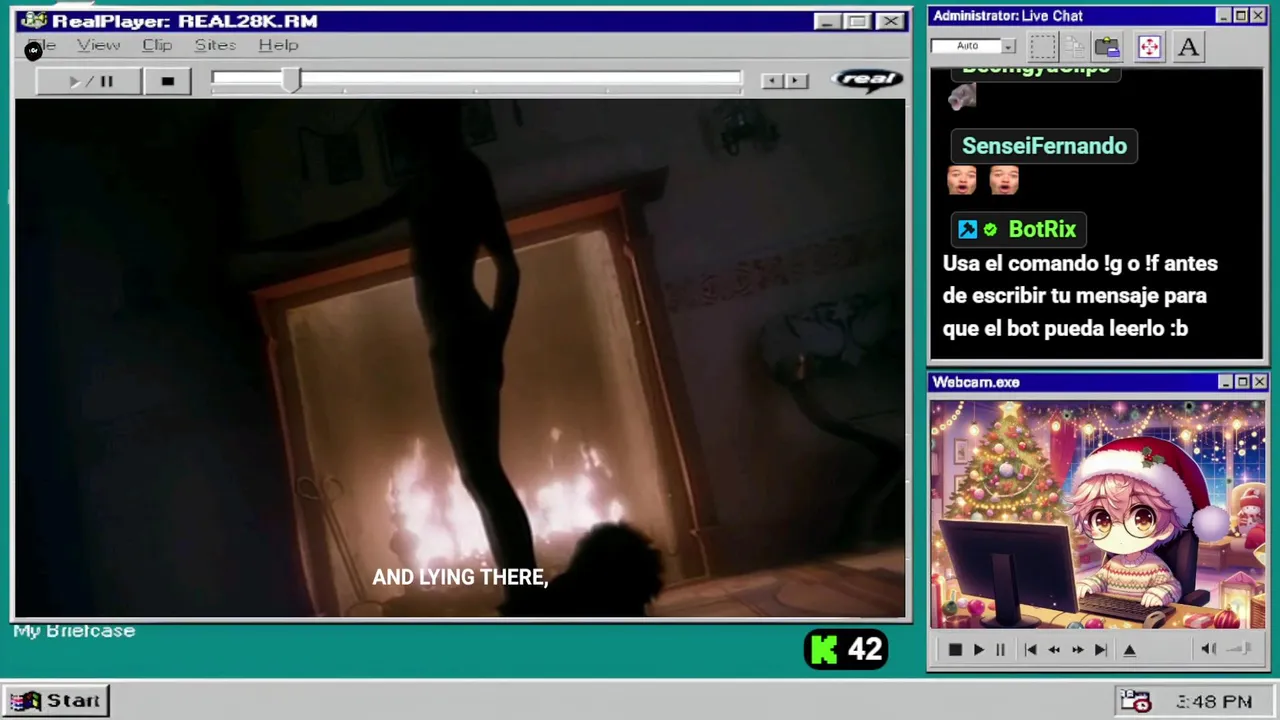Click the webcam skip-to-start button
The height and width of the screenshot is (720, 1280).
[x=1031, y=650]
